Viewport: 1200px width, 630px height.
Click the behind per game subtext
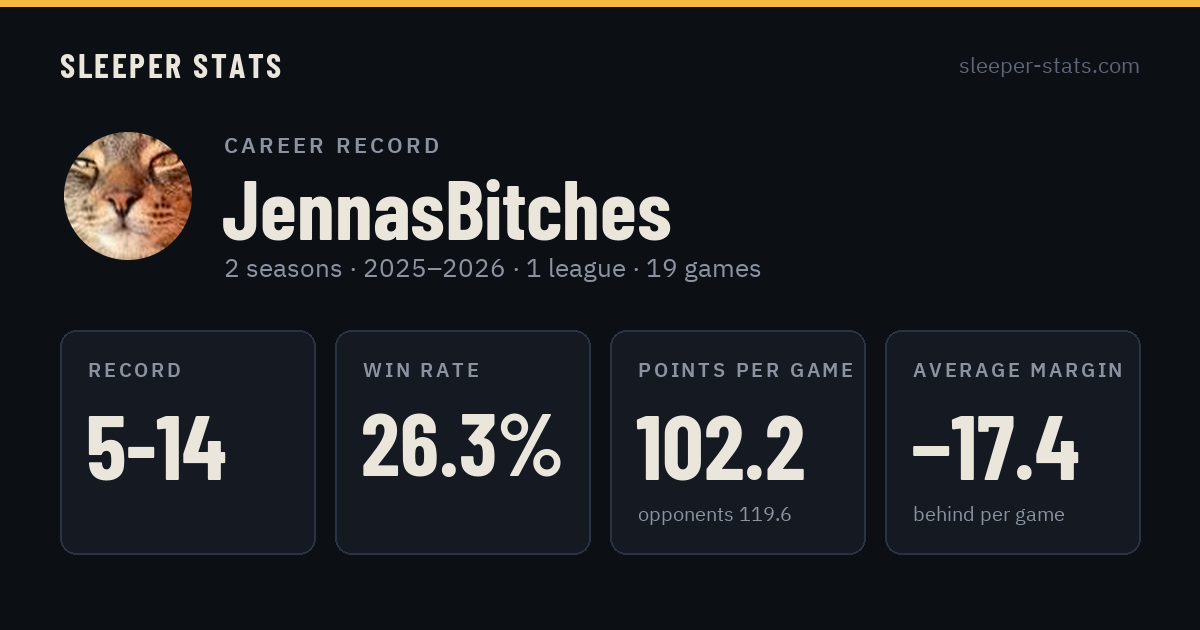[x=989, y=515]
